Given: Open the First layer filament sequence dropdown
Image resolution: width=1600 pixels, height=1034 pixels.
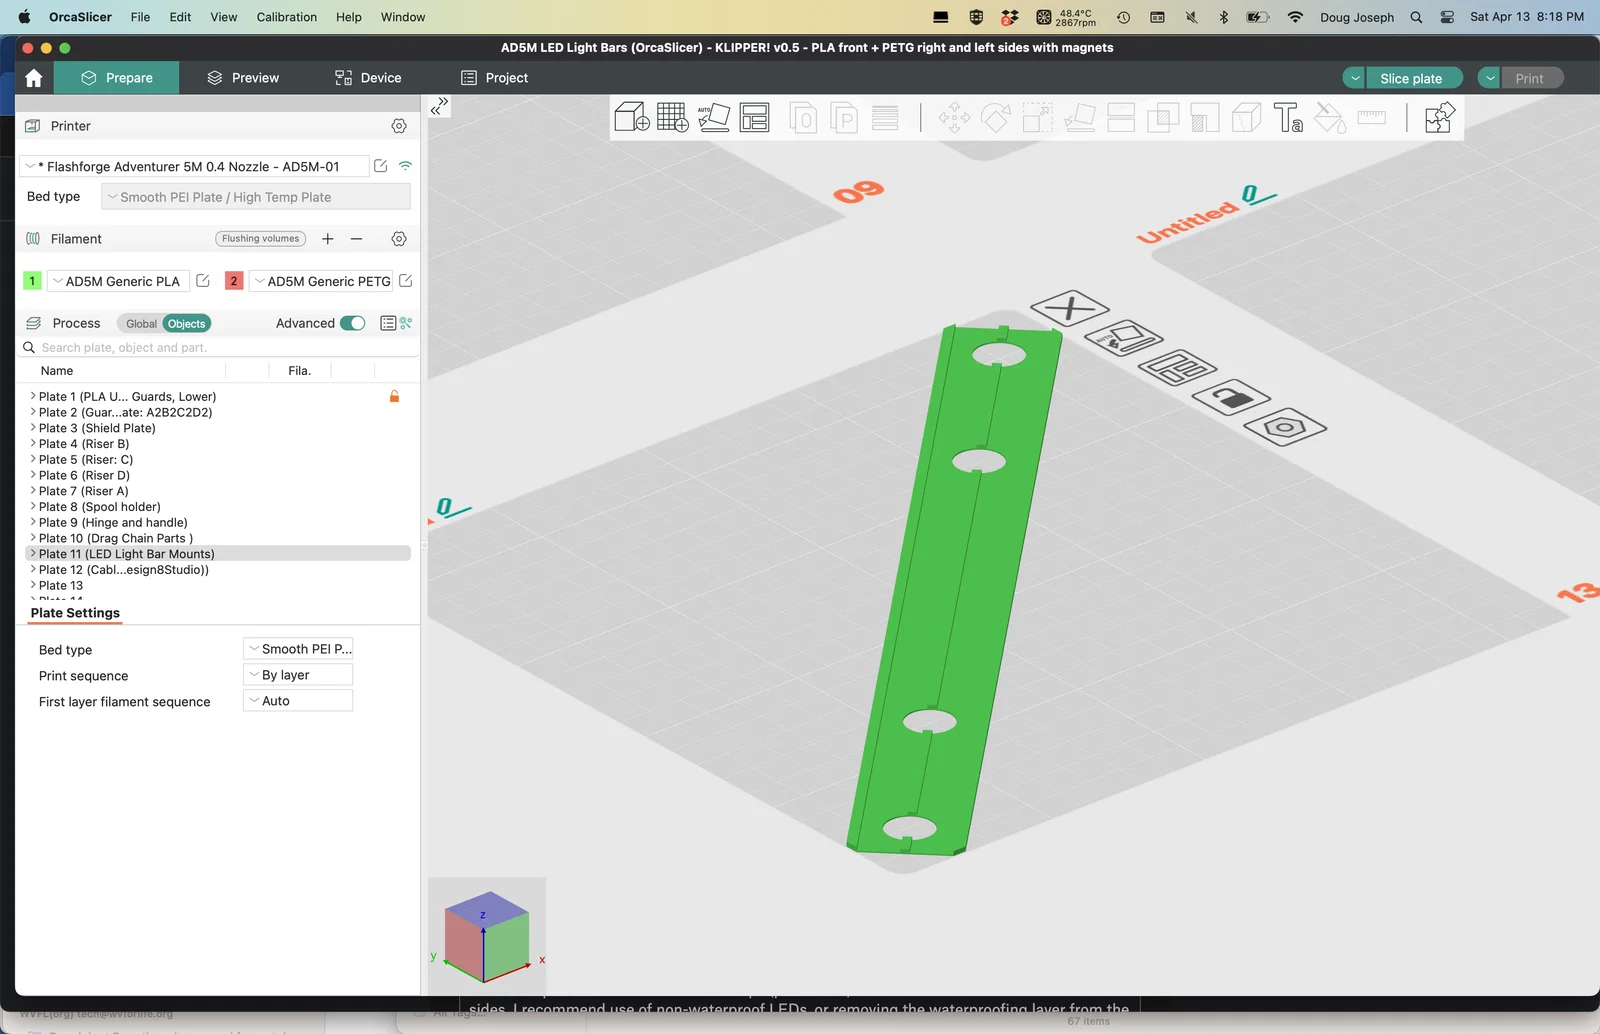Looking at the screenshot, I should 298,701.
